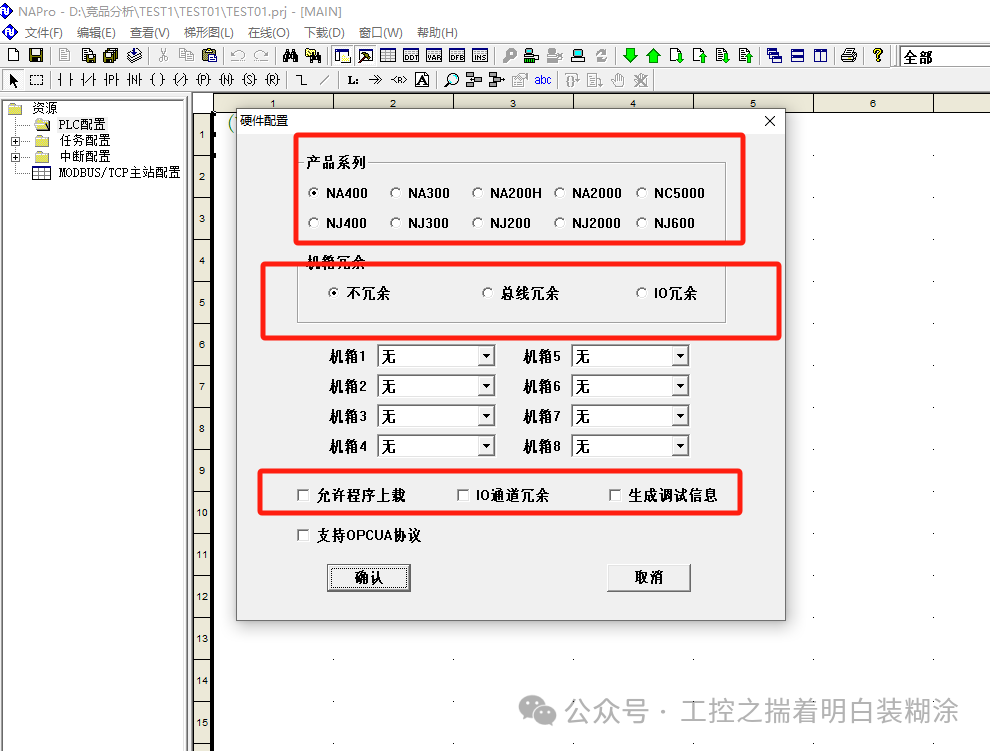Open the 梯形图(L) menu
The width and height of the screenshot is (990, 751).
click(208, 33)
